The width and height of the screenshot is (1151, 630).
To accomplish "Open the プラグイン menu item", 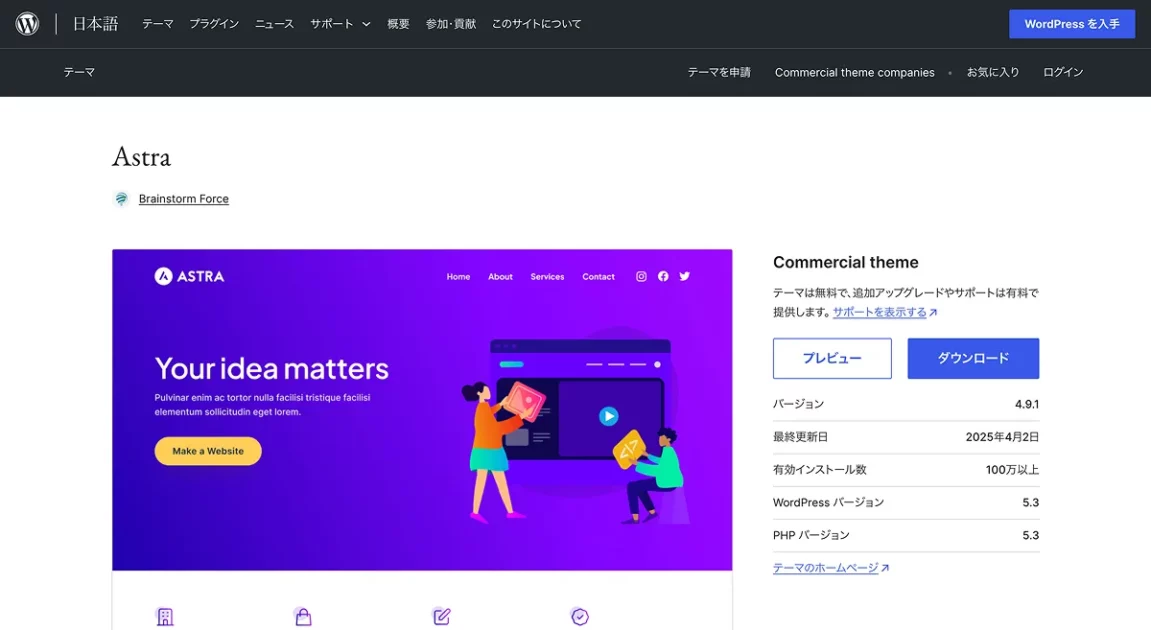I will pyautogui.click(x=214, y=24).
